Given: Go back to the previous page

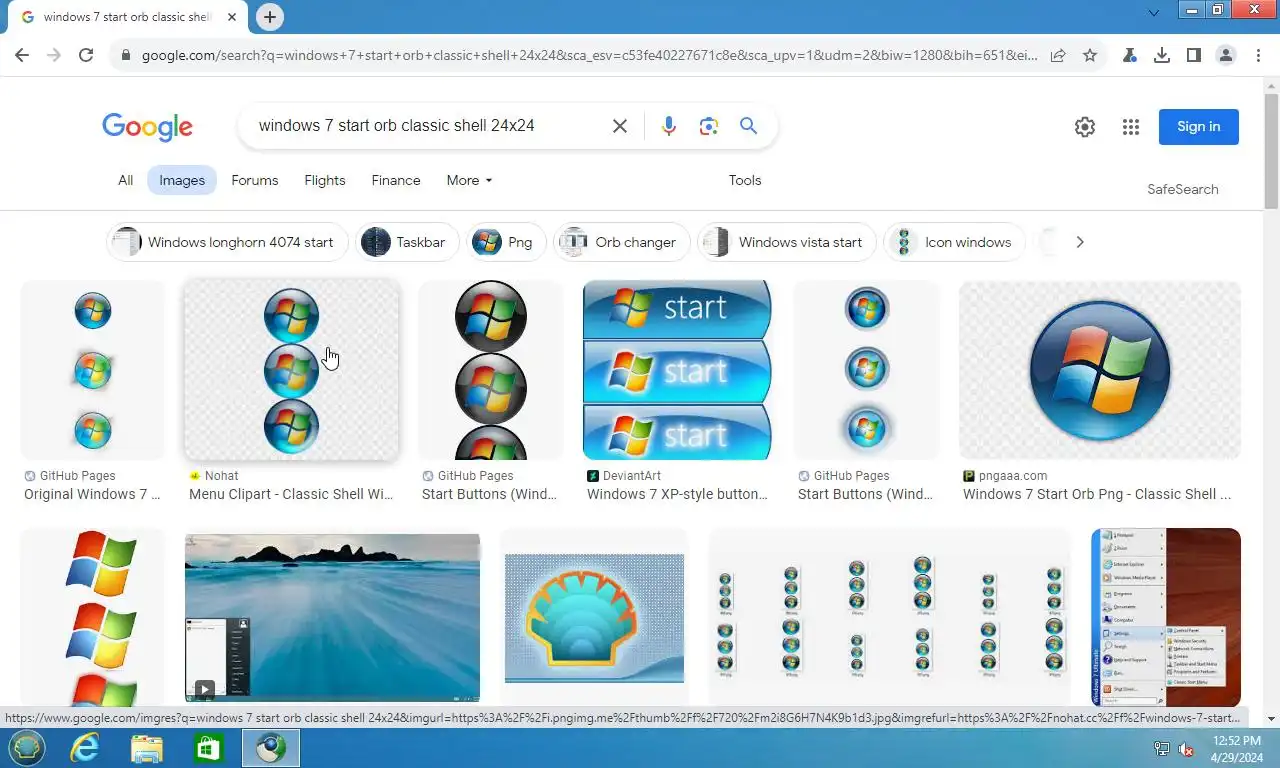Looking at the screenshot, I should (x=22, y=55).
